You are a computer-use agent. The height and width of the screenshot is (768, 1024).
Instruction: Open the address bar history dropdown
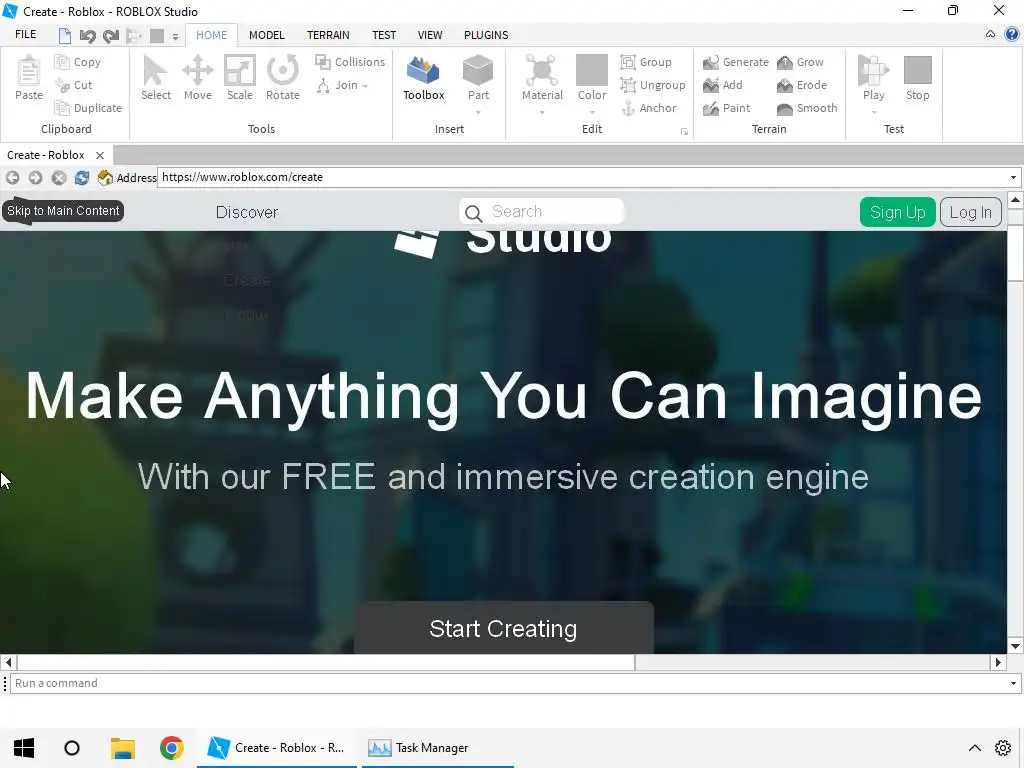(x=1013, y=178)
